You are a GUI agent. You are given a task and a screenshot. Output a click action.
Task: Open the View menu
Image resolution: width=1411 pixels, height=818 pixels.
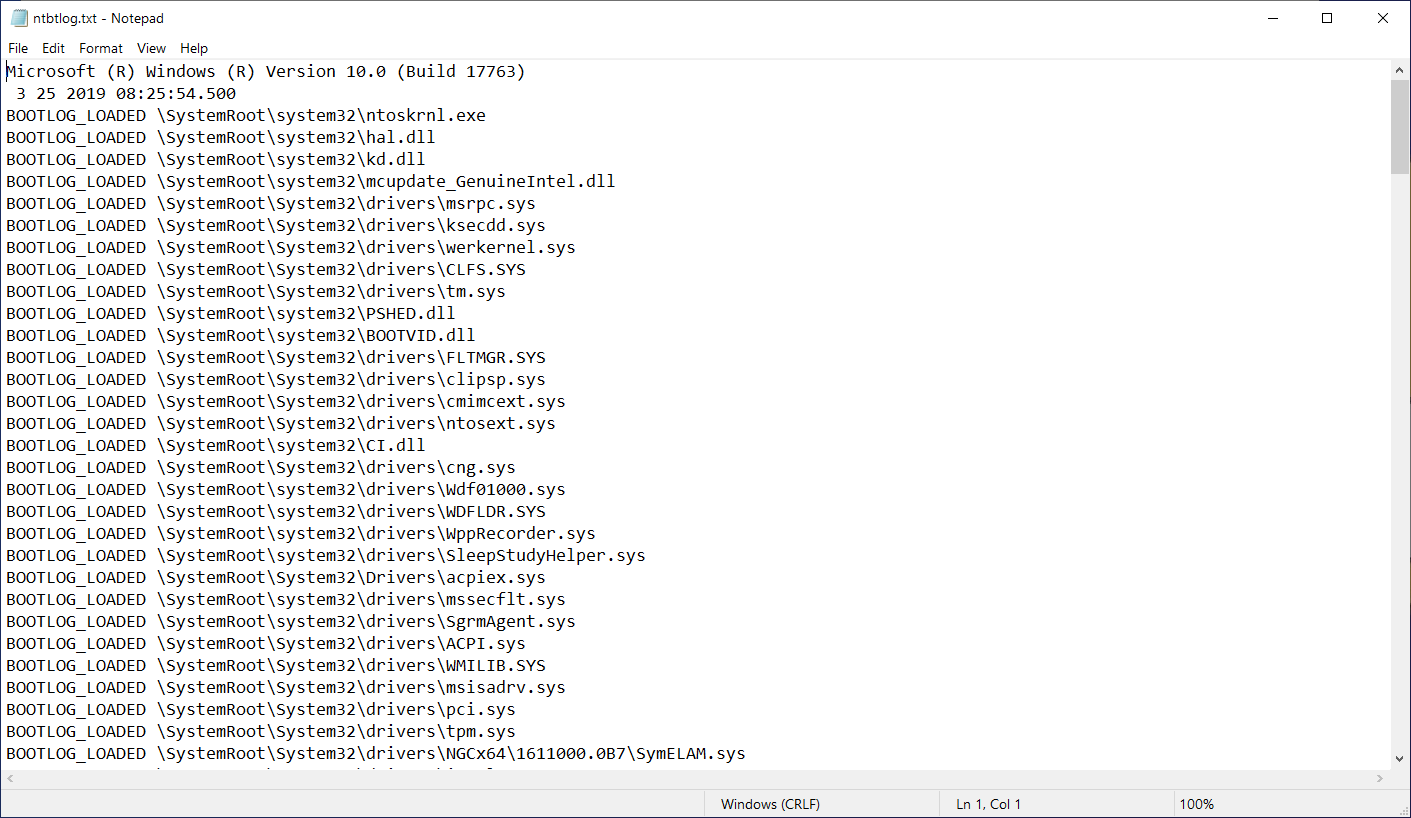(152, 48)
